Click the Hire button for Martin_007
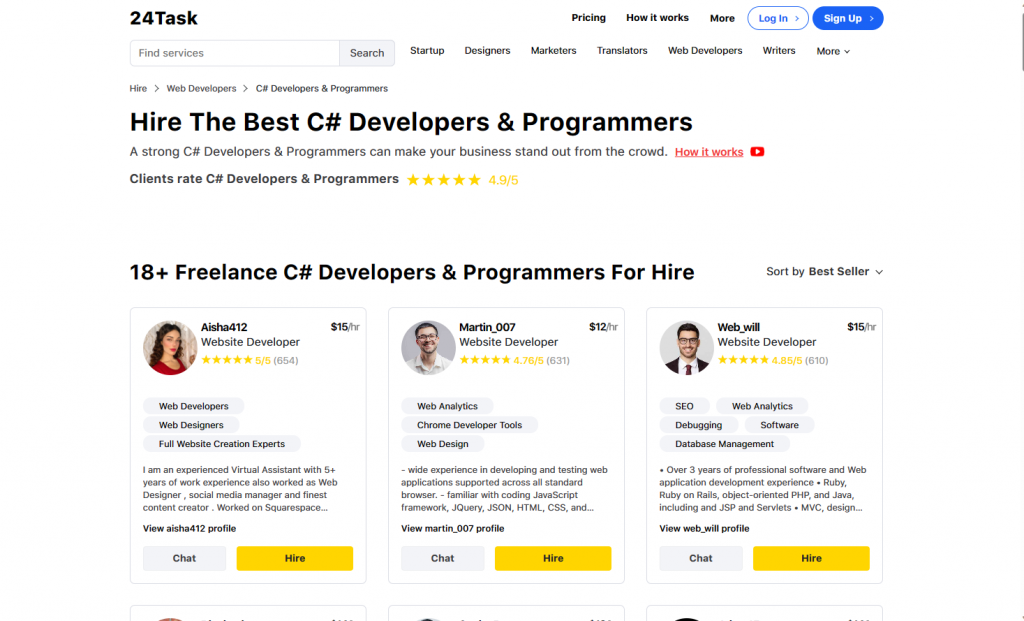 [553, 558]
